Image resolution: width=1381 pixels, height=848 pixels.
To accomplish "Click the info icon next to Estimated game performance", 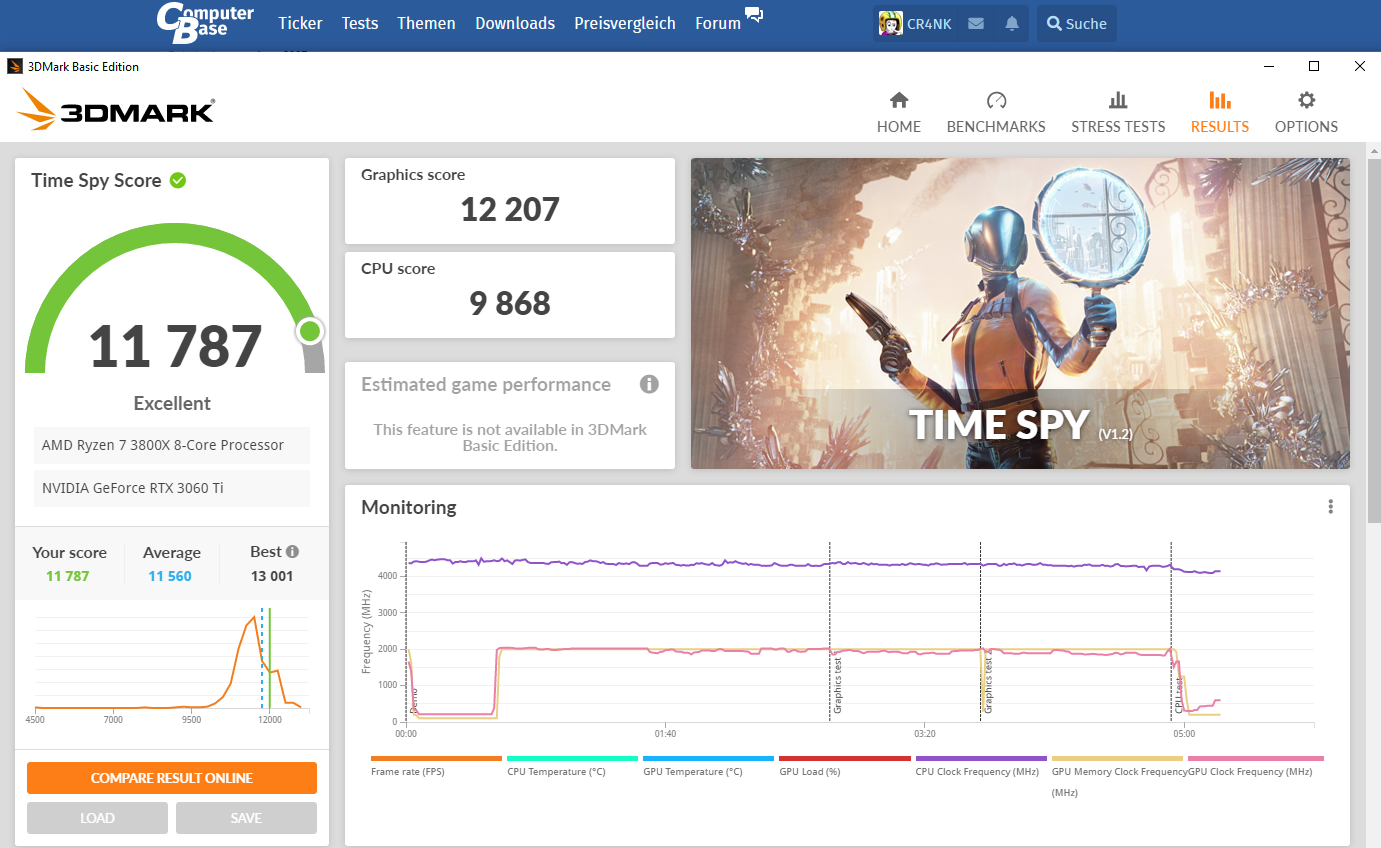I will (x=649, y=384).
